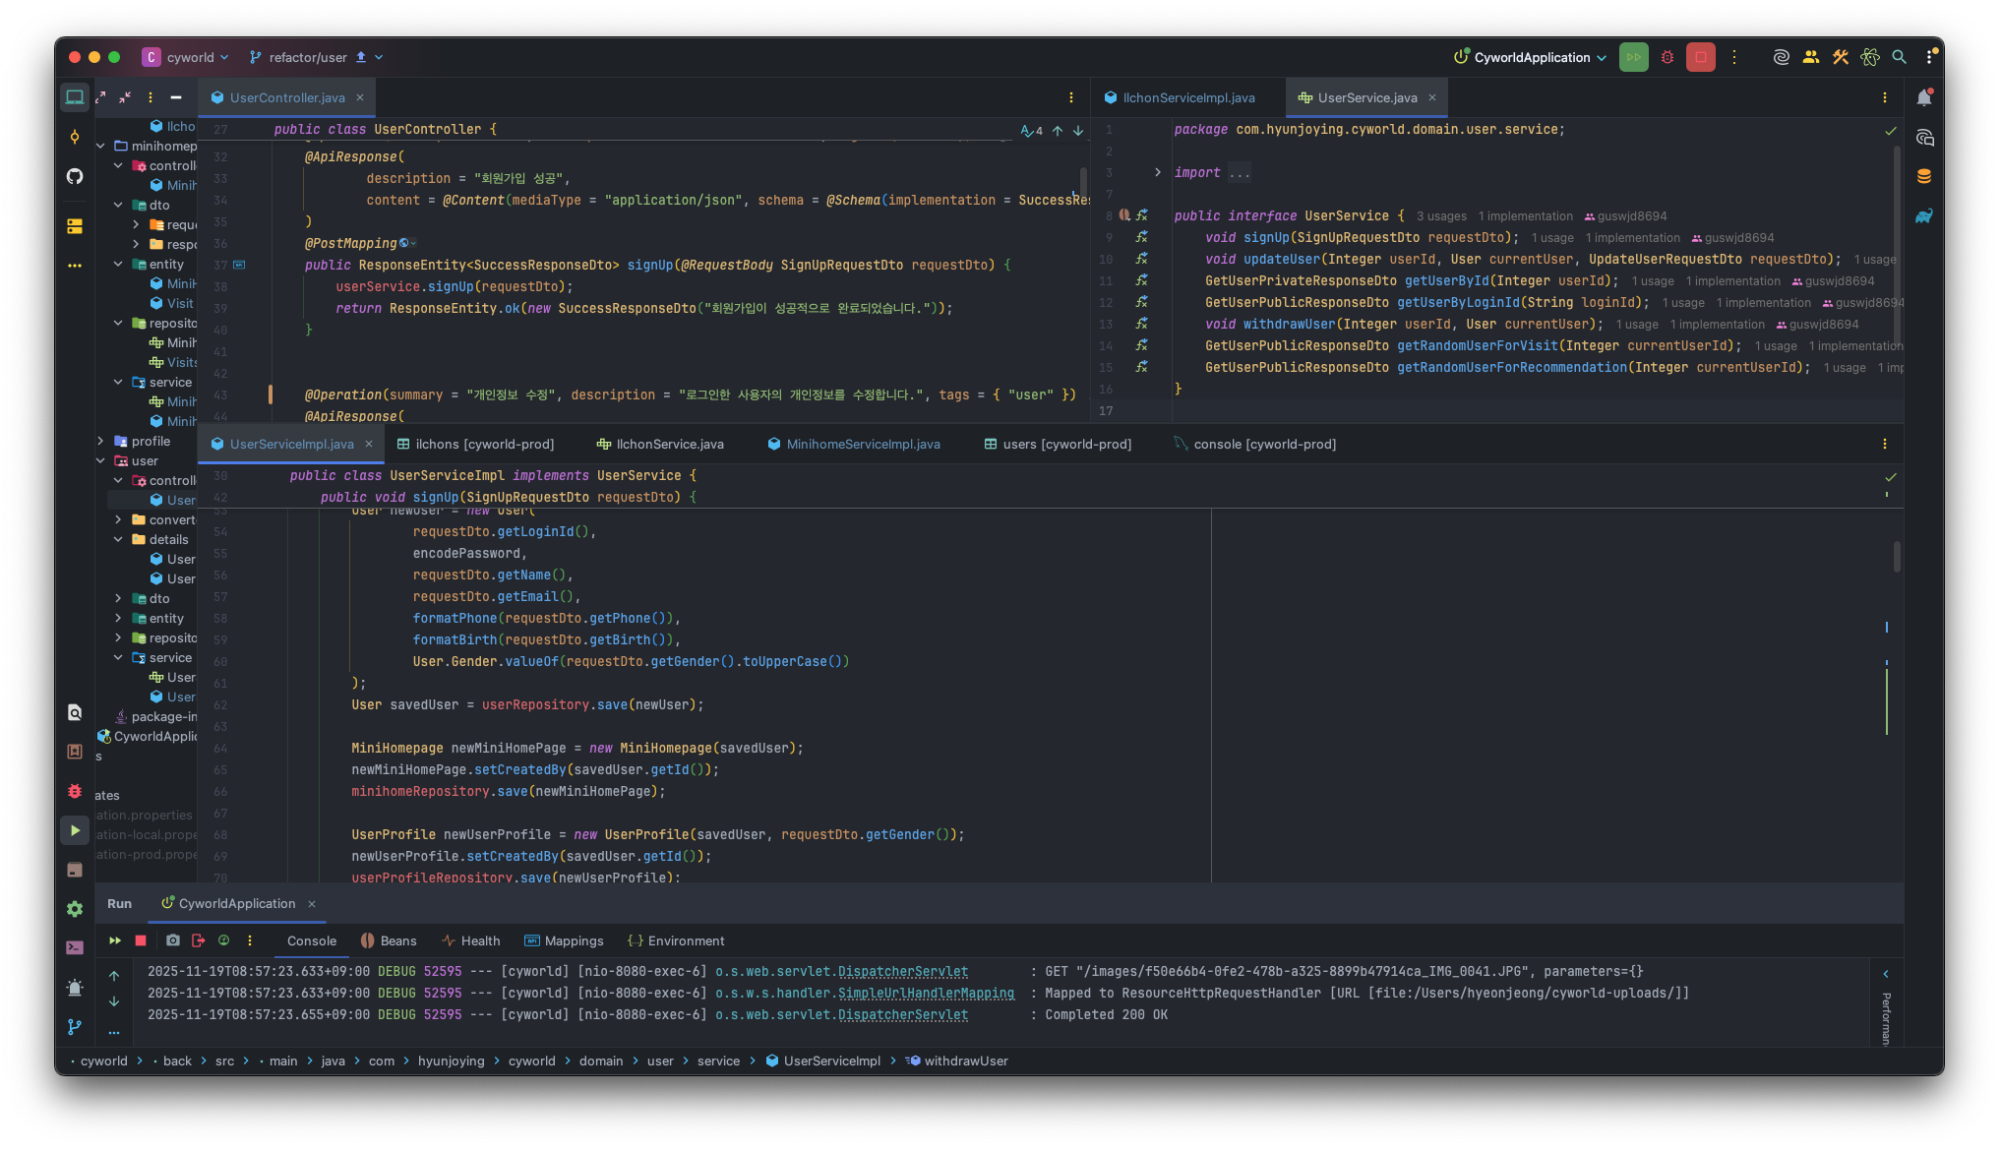Open the Structure tool window icon
The height and width of the screenshot is (1149, 1999).
74,226
